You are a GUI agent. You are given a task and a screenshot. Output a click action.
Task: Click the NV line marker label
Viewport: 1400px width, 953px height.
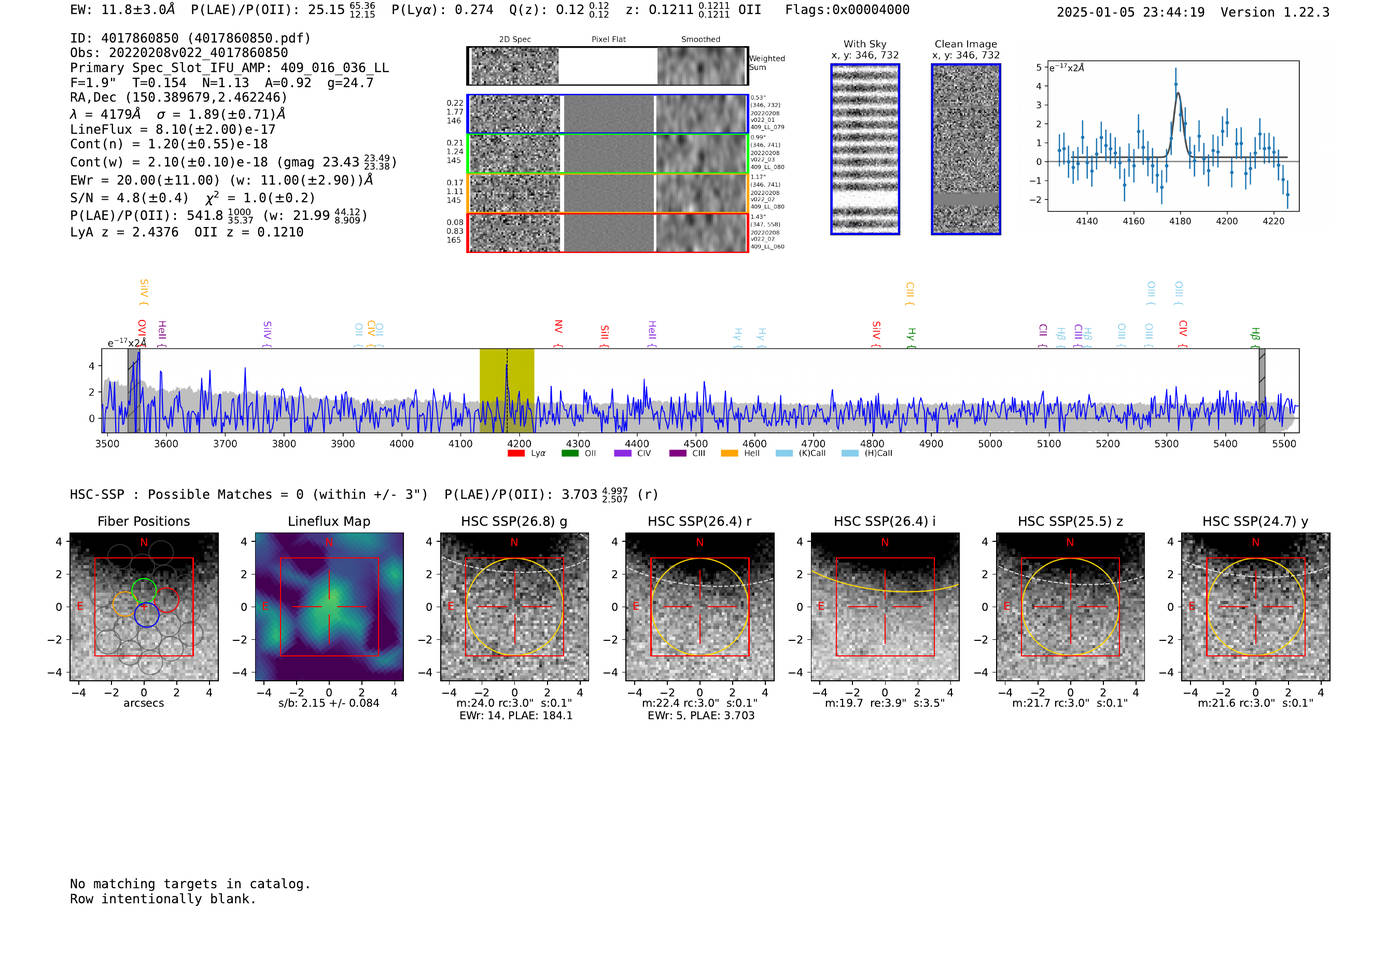click(x=558, y=333)
